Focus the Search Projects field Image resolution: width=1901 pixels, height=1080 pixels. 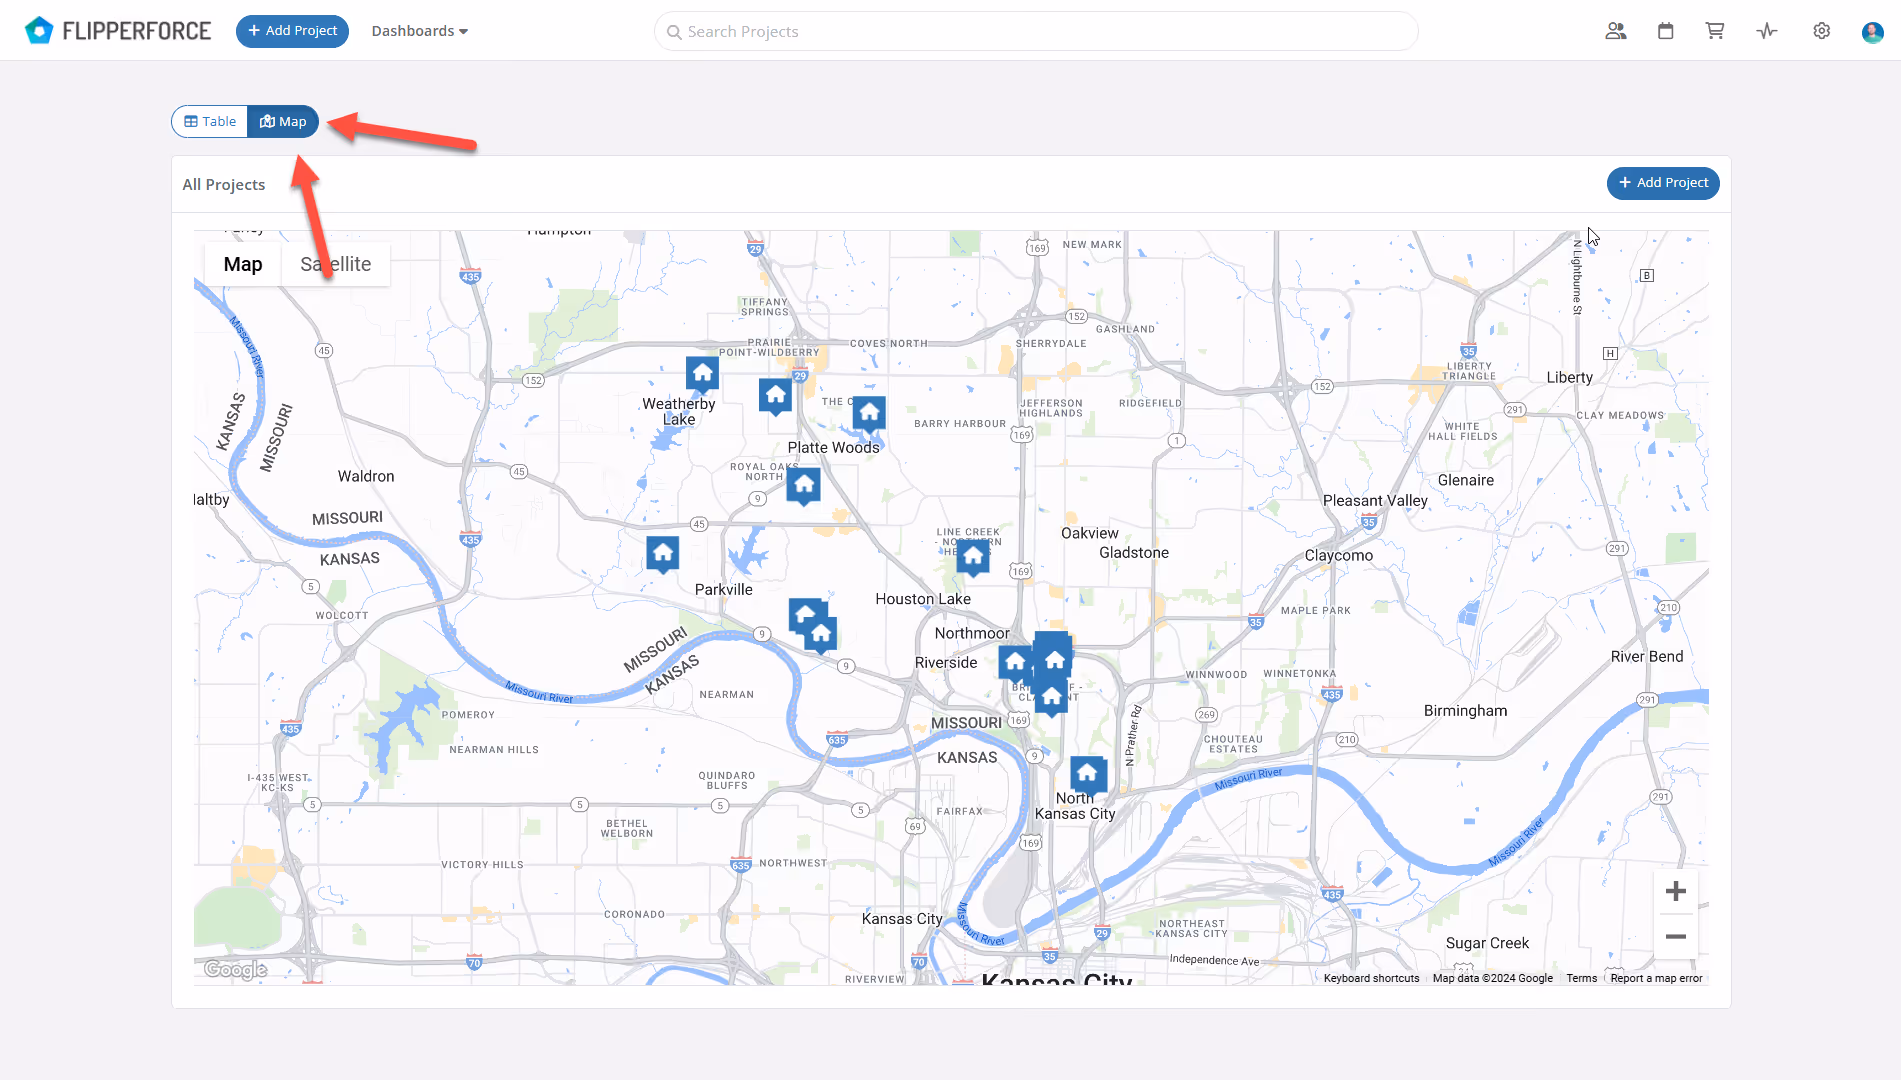(x=1036, y=31)
